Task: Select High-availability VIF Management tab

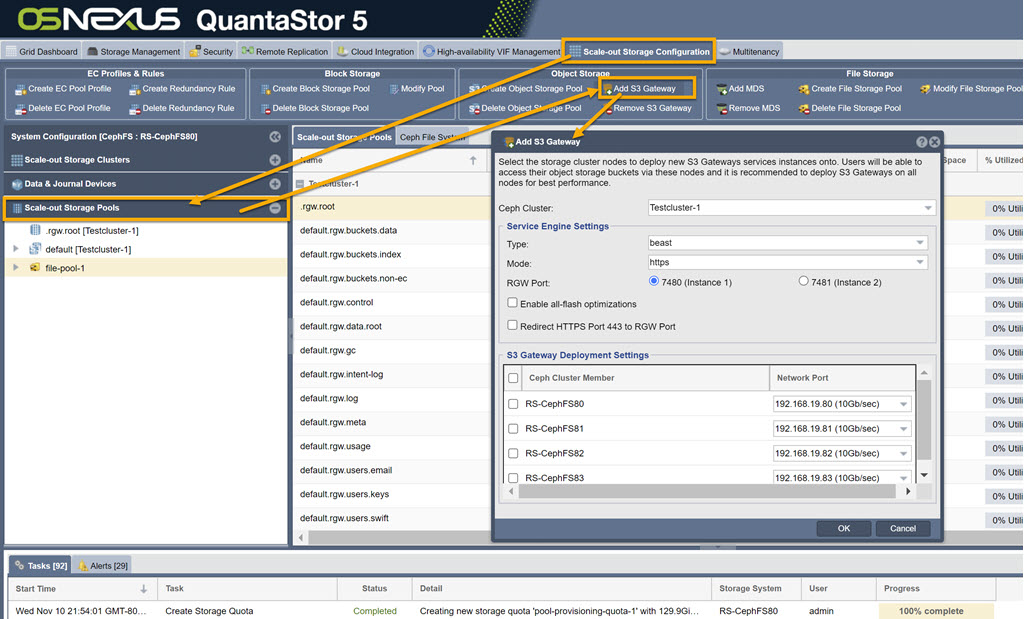Action: [x=491, y=52]
